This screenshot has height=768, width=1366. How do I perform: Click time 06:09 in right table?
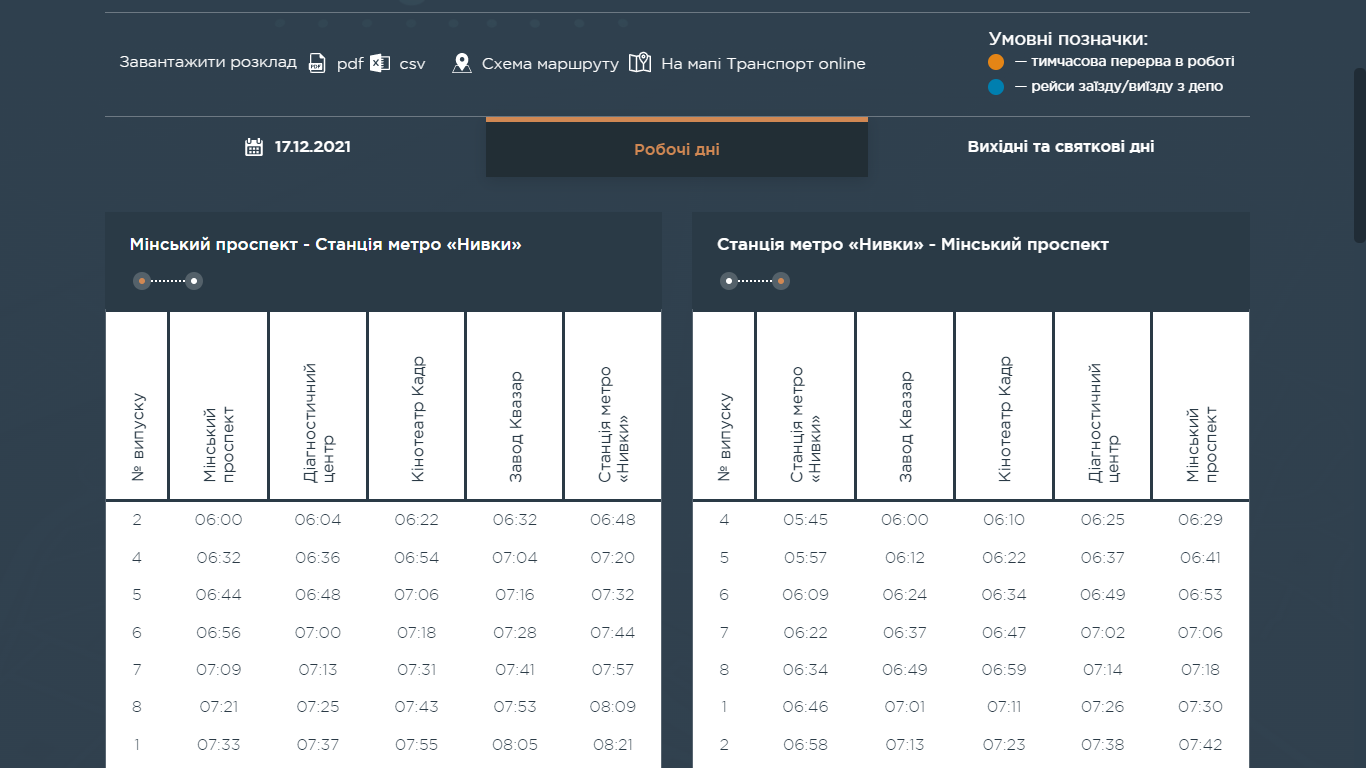tap(805, 595)
